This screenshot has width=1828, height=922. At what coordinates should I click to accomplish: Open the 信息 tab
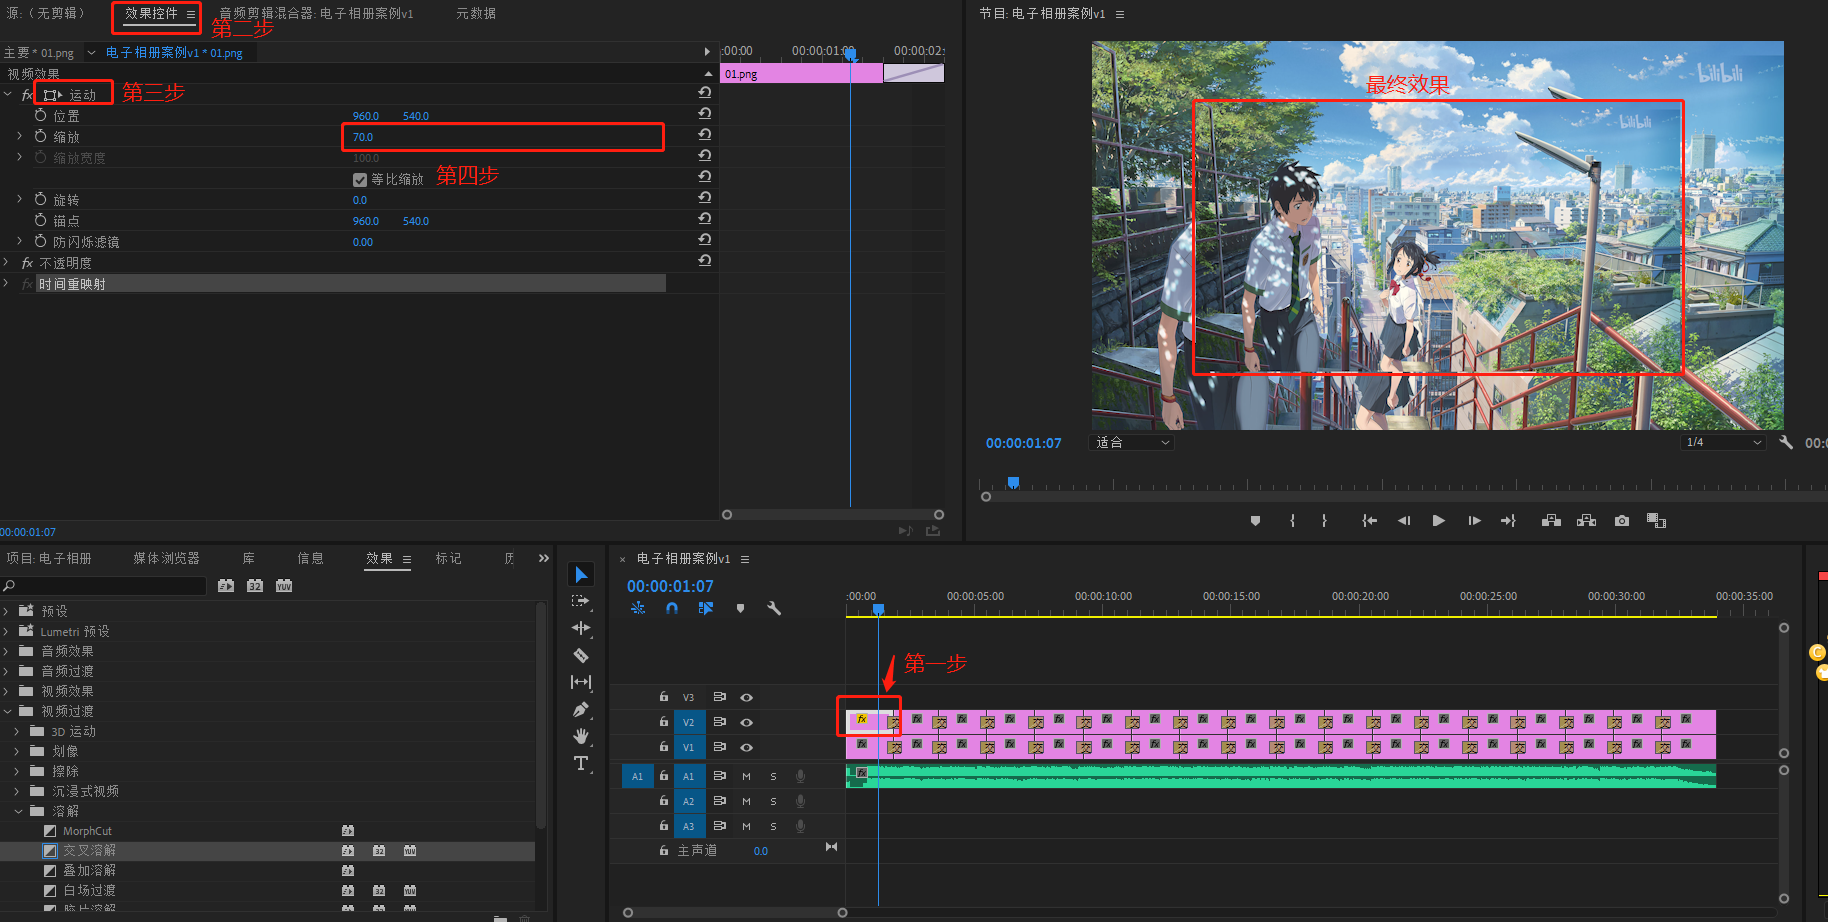(x=311, y=558)
